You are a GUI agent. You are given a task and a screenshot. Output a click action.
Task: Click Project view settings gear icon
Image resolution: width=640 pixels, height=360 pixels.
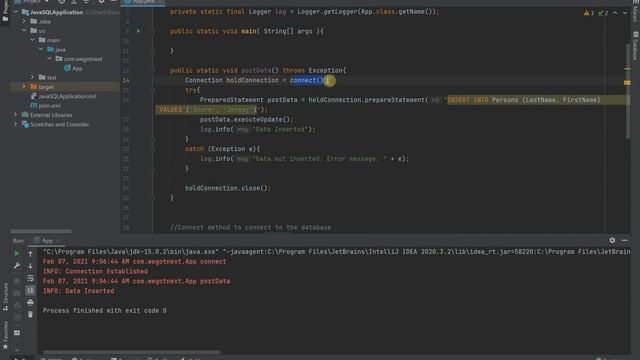(x=101, y=2)
